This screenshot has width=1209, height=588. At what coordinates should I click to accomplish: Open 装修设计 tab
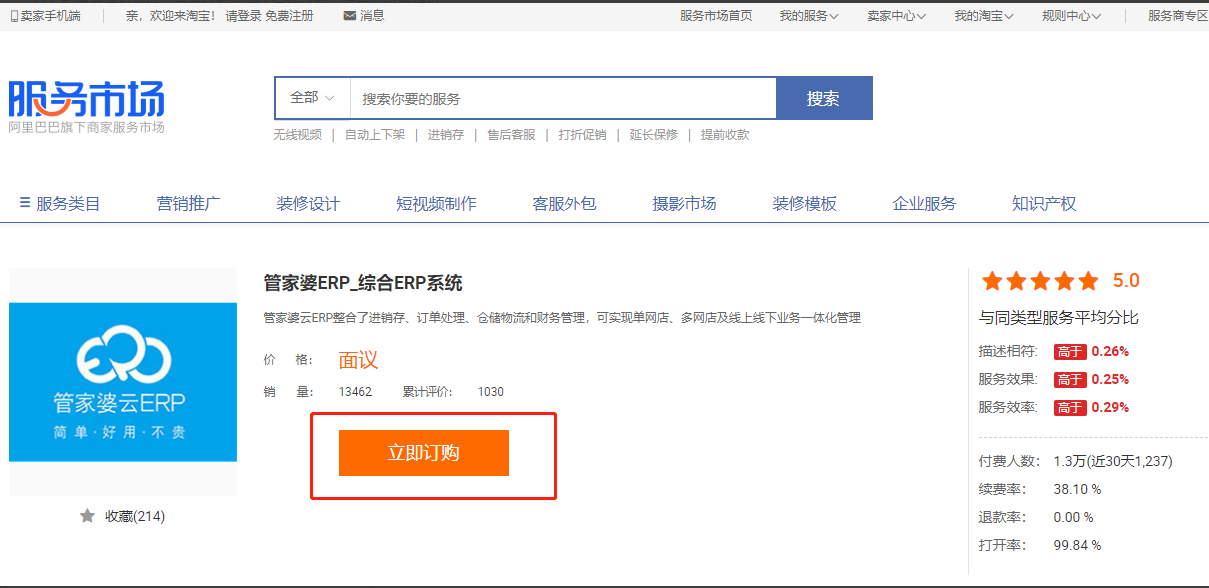308,204
